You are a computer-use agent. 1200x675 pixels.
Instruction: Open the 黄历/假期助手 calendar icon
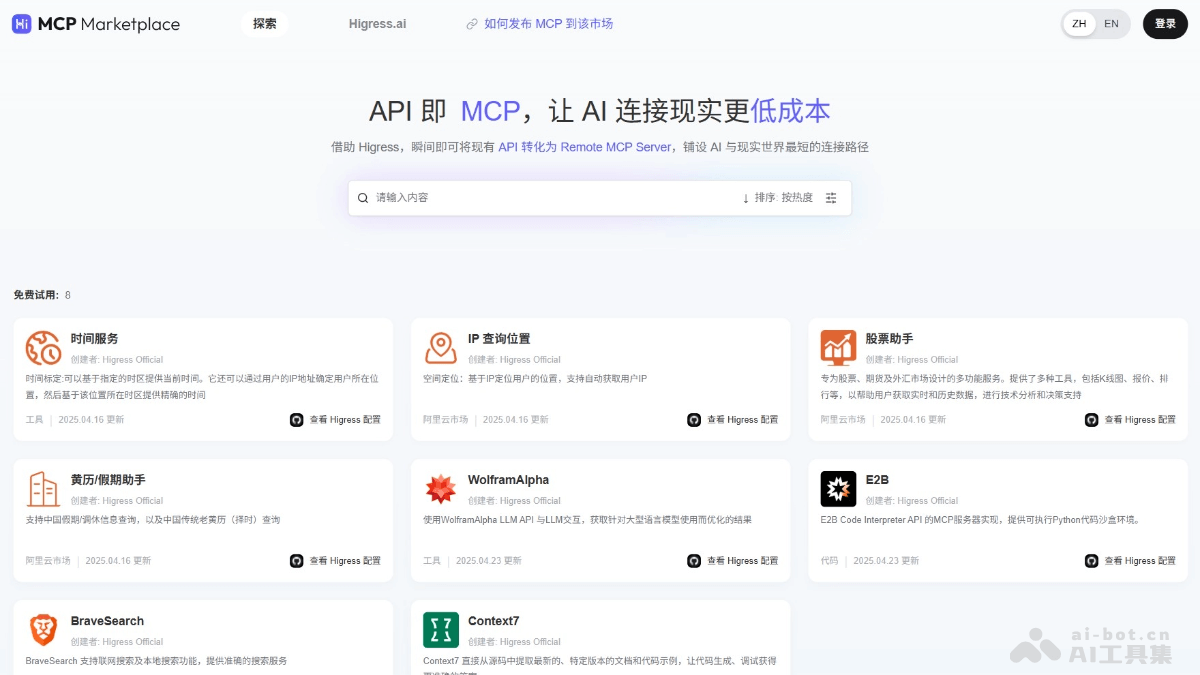(41, 490)
